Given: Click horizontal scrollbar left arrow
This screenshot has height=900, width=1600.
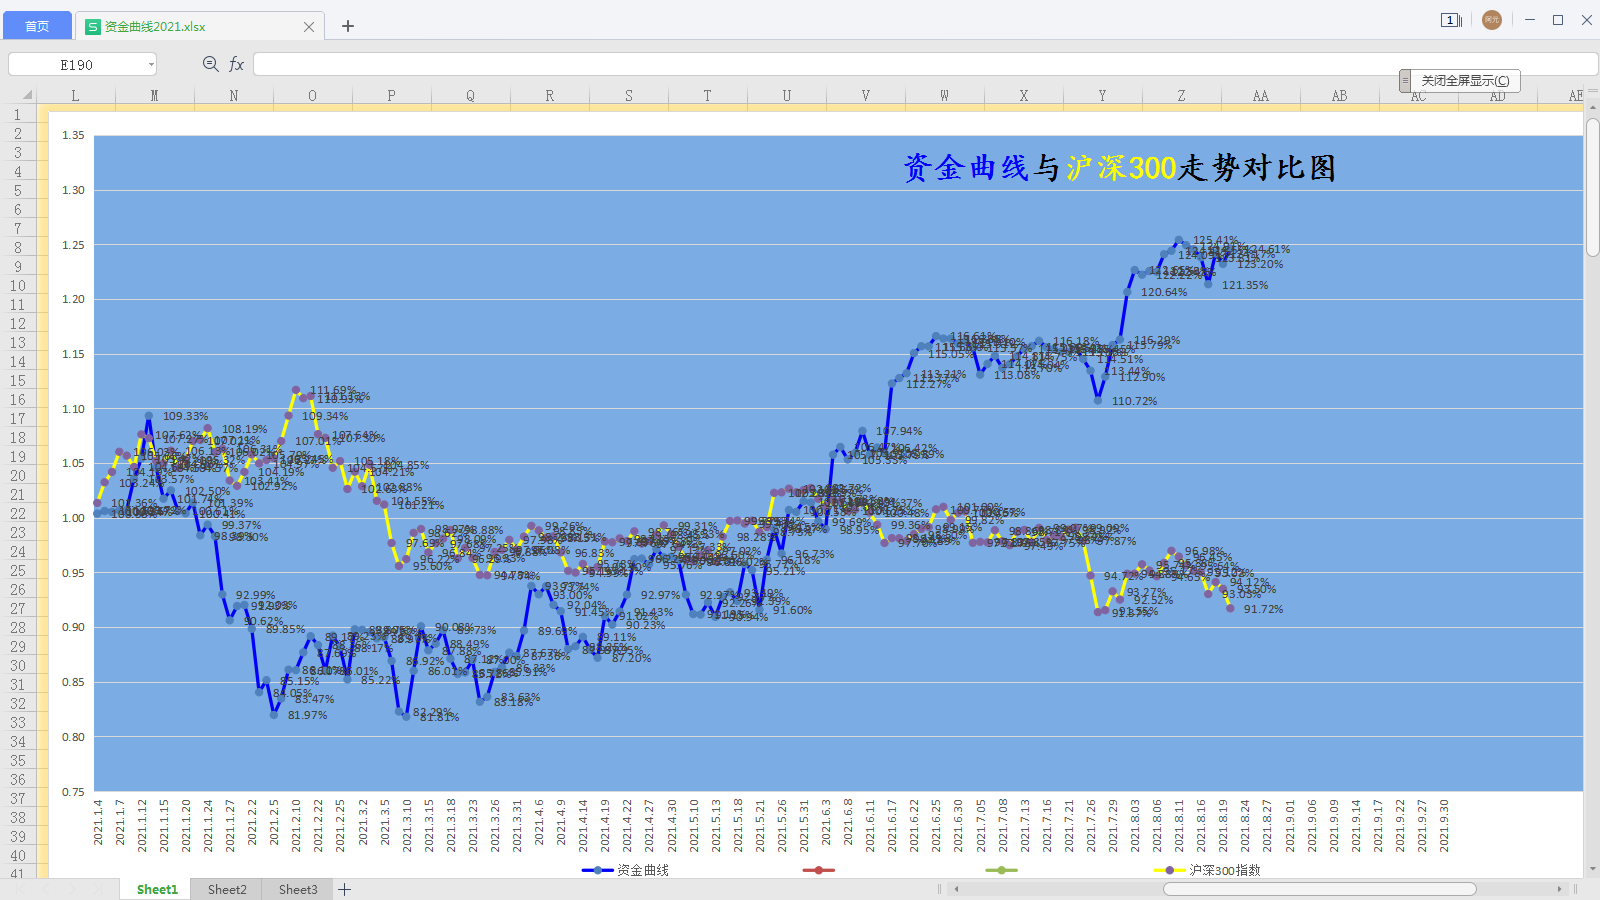Looking at the screenshot, I should click(957, 889).
